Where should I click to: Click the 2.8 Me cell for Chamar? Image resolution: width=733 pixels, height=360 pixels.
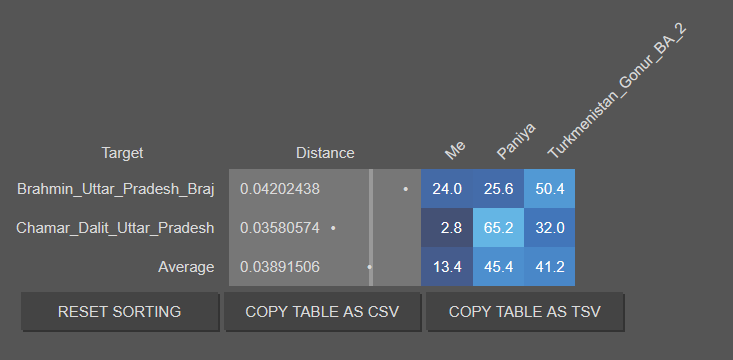pos(447,228)
